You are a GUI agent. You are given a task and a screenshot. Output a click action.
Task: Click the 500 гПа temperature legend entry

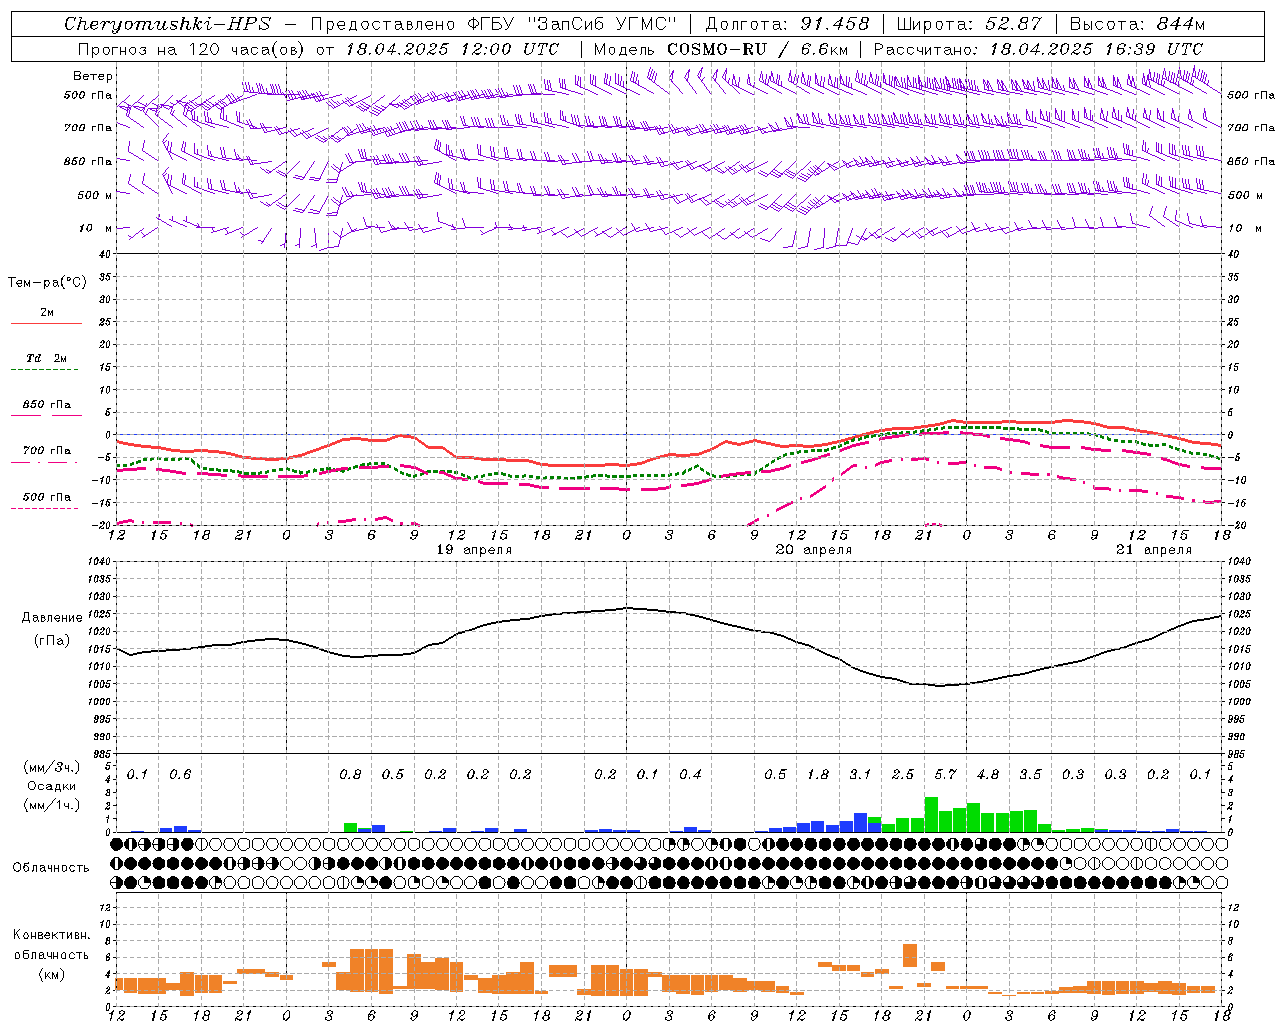pyautogui.click(x=46, y=497)
